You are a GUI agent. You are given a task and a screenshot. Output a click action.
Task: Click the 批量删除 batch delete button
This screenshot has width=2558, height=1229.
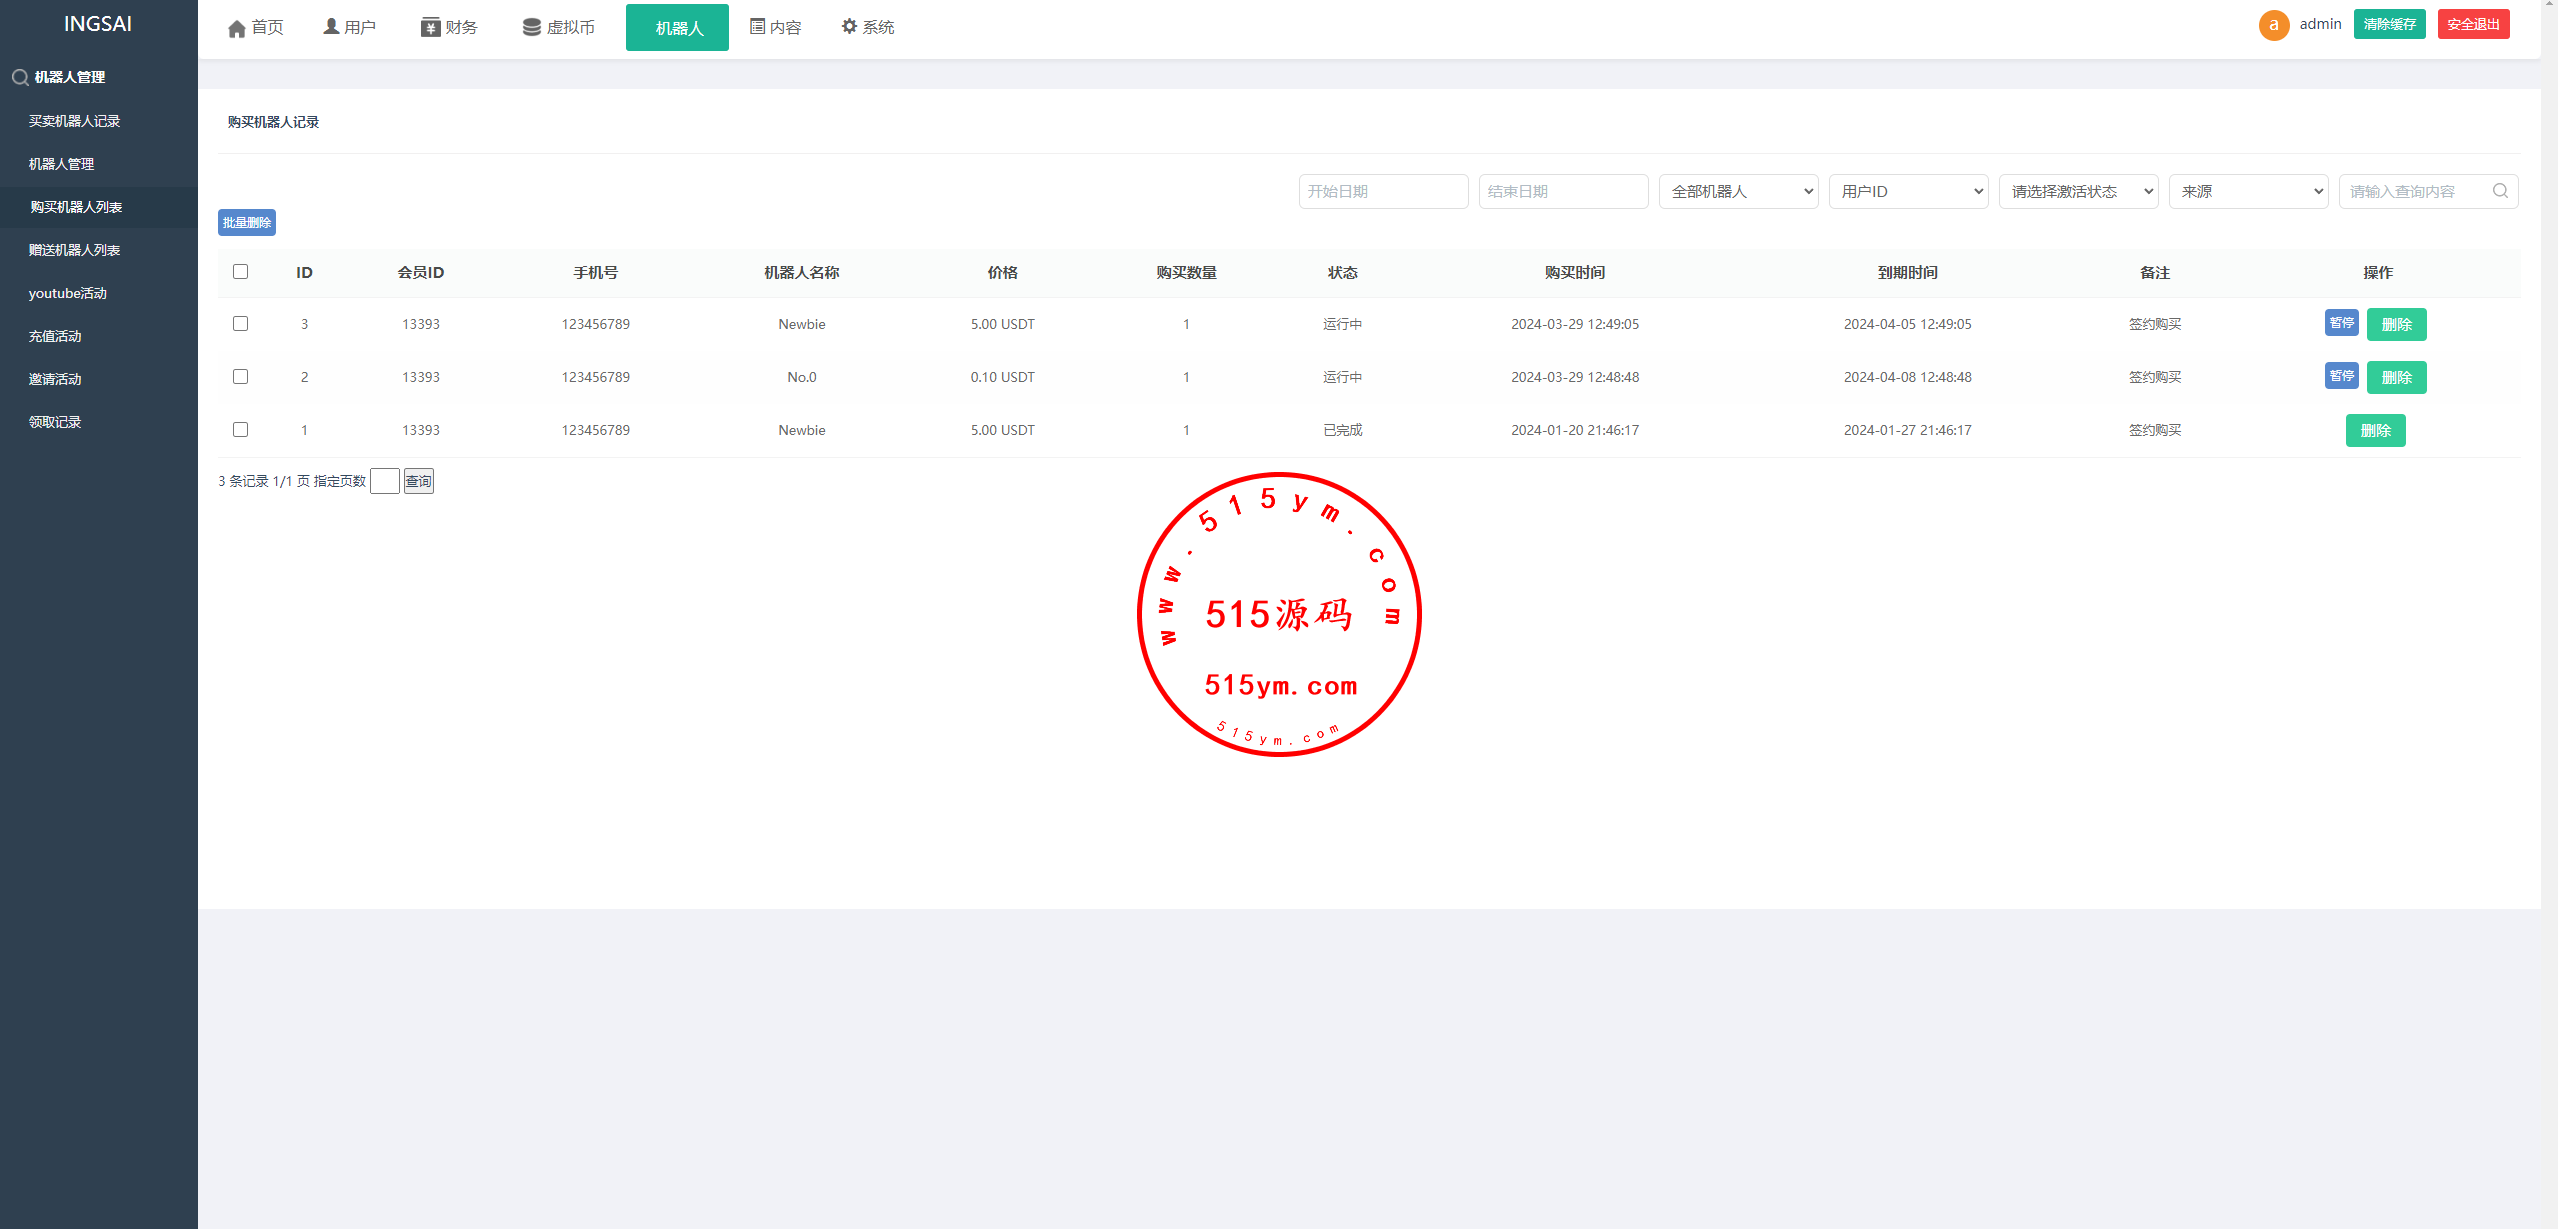[x=246, y=222]
